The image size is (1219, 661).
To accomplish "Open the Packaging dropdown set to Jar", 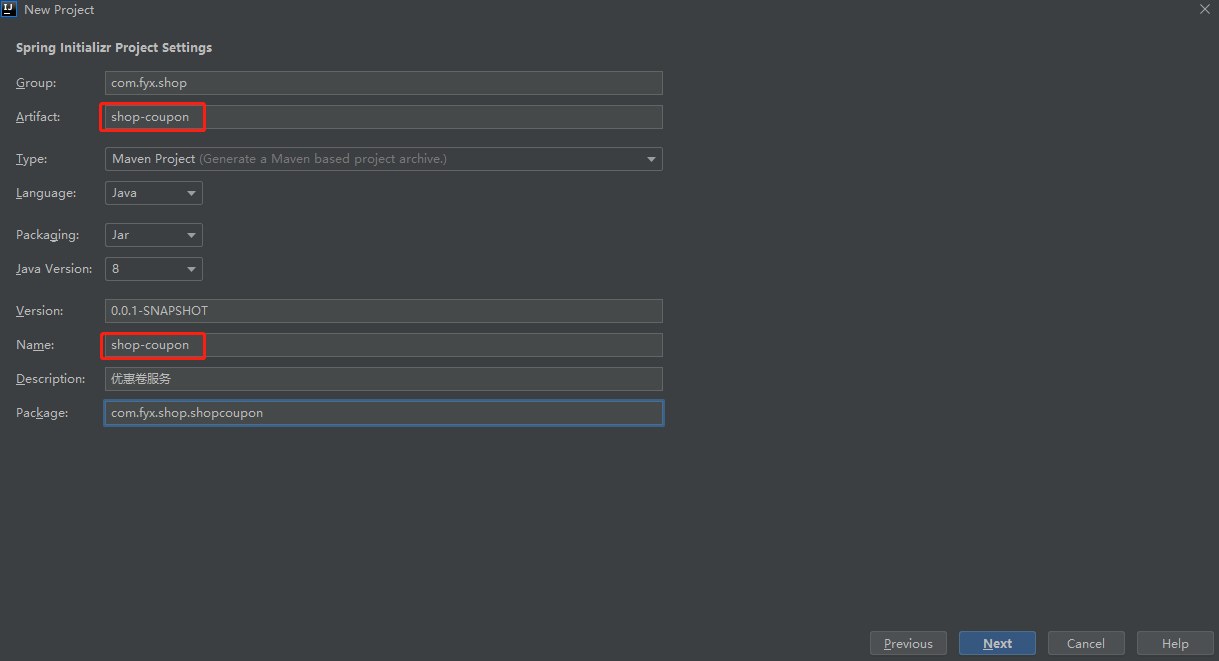I will click(x=154, y=235).
